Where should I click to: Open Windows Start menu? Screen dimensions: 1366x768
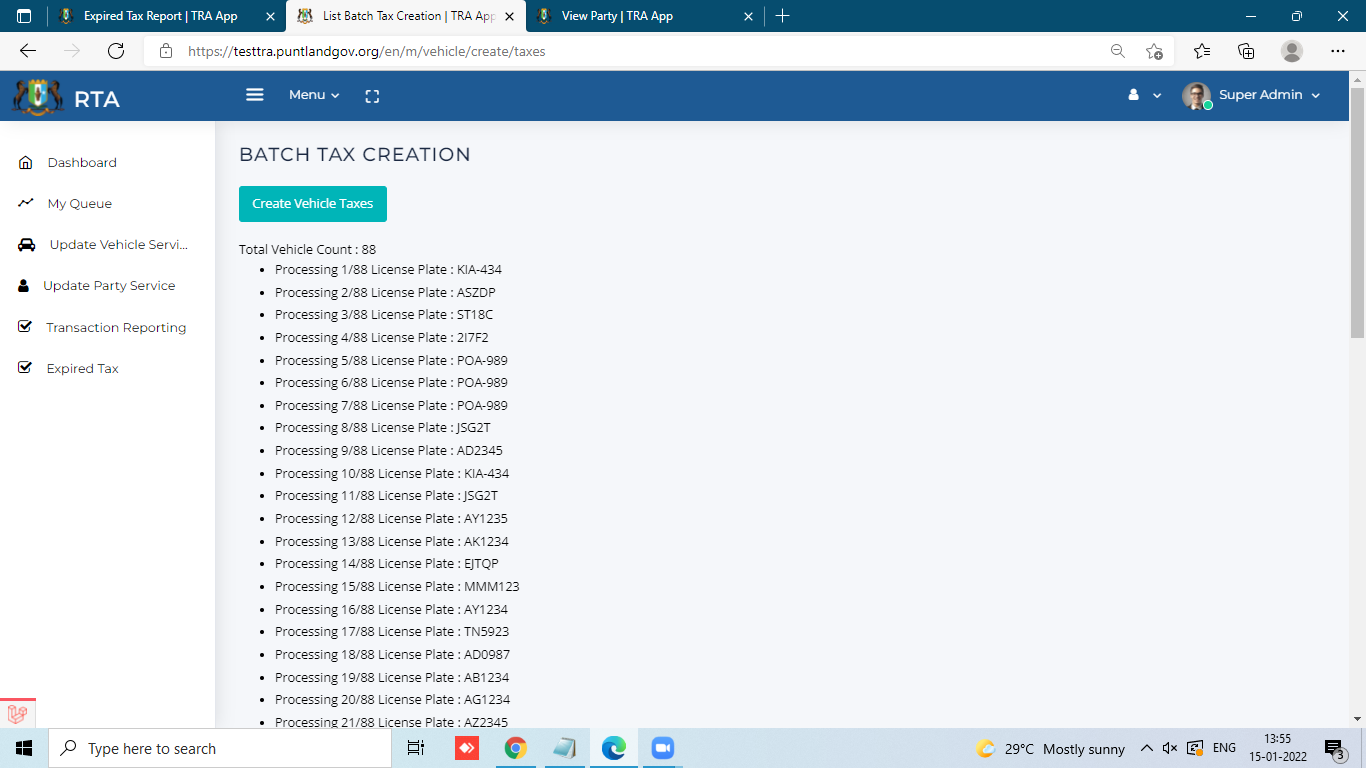(24, 748)
